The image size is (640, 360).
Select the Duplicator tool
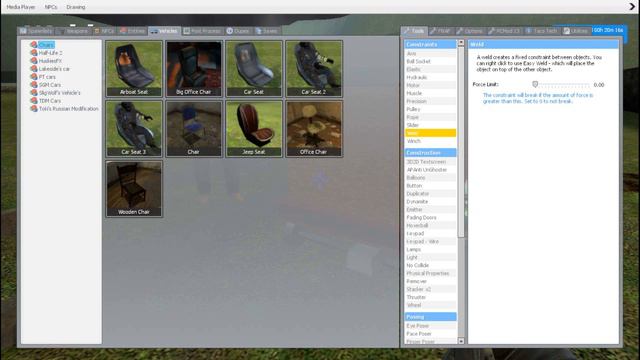(431, 193)
